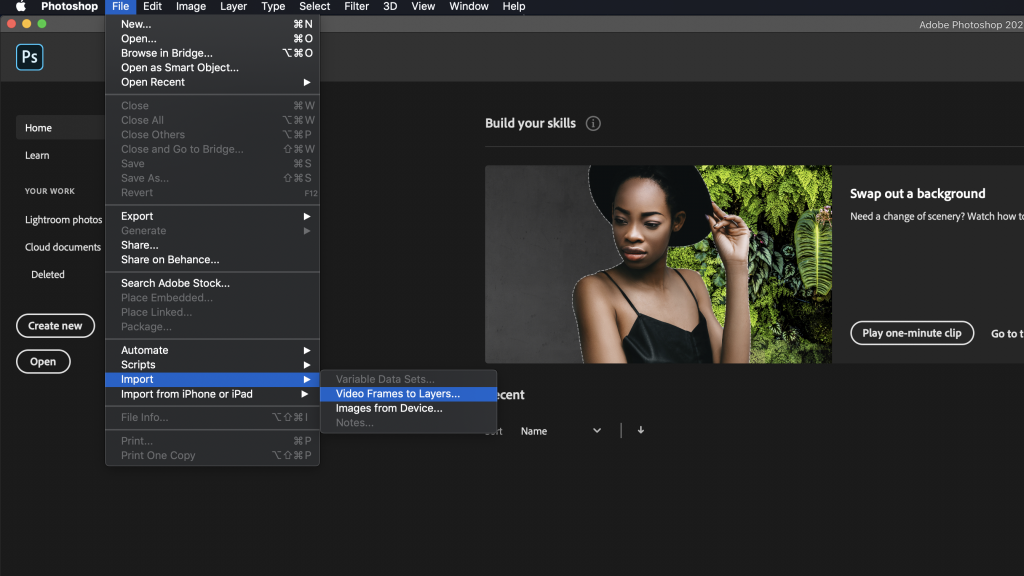The height and width of the screenshot is (576, 1024).
Task: Open the Photoshop application menu
Action: pyautogui.click(x=69, y=7)
